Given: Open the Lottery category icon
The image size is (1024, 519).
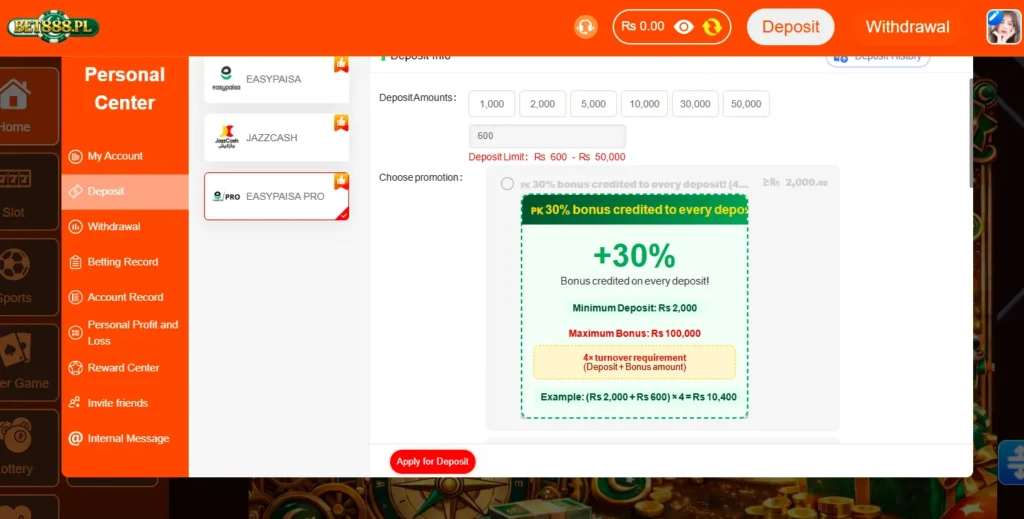Looking at the screenshot, I should 16,448.
